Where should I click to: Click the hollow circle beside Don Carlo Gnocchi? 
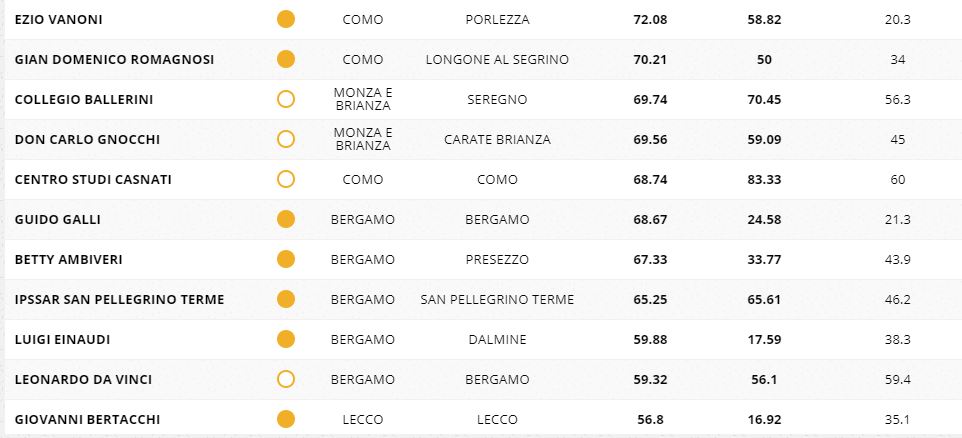286,139
